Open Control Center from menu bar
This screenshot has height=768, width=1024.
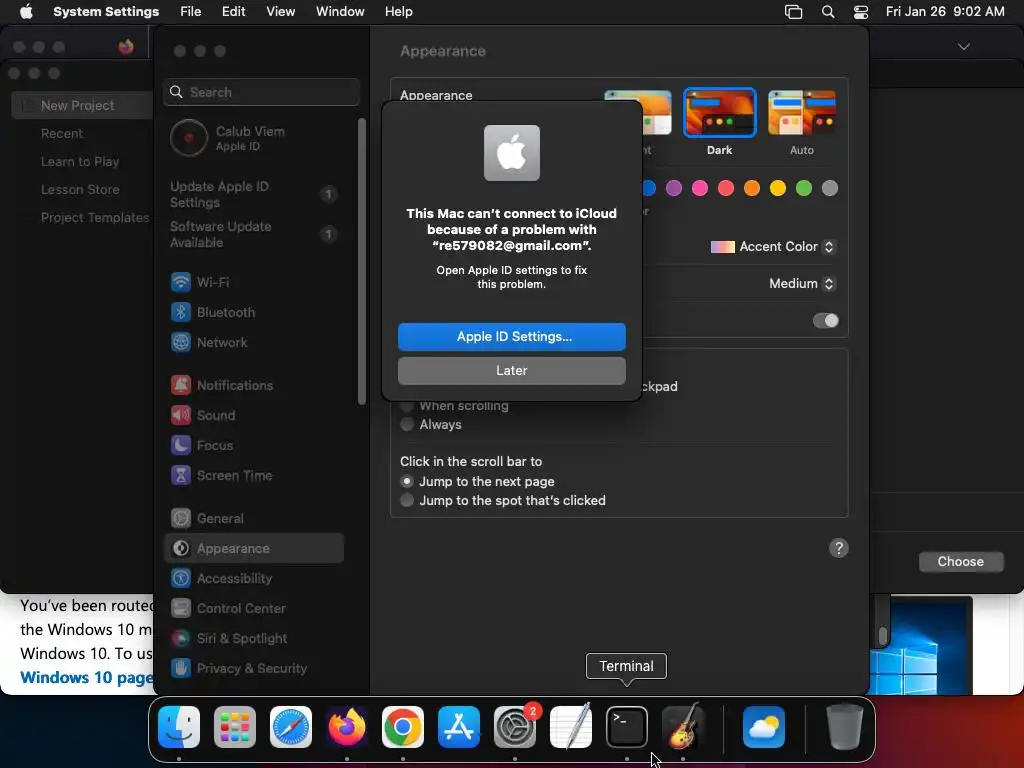pyautogui.click(x=861, y=12)
